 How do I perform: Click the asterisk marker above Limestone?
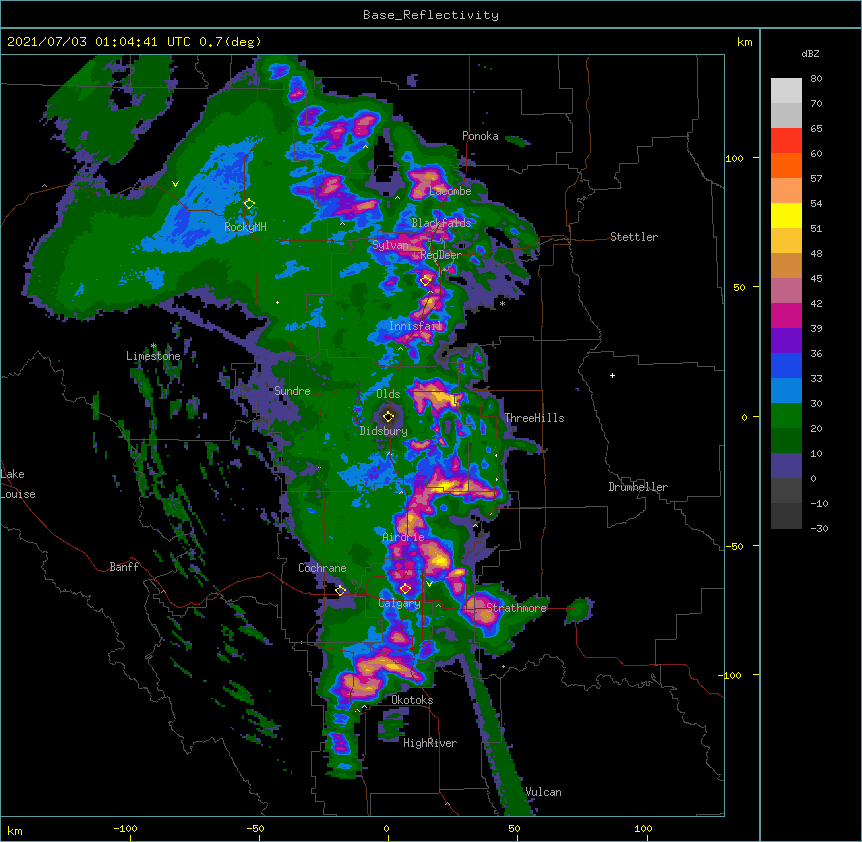[x=154, y=346]
